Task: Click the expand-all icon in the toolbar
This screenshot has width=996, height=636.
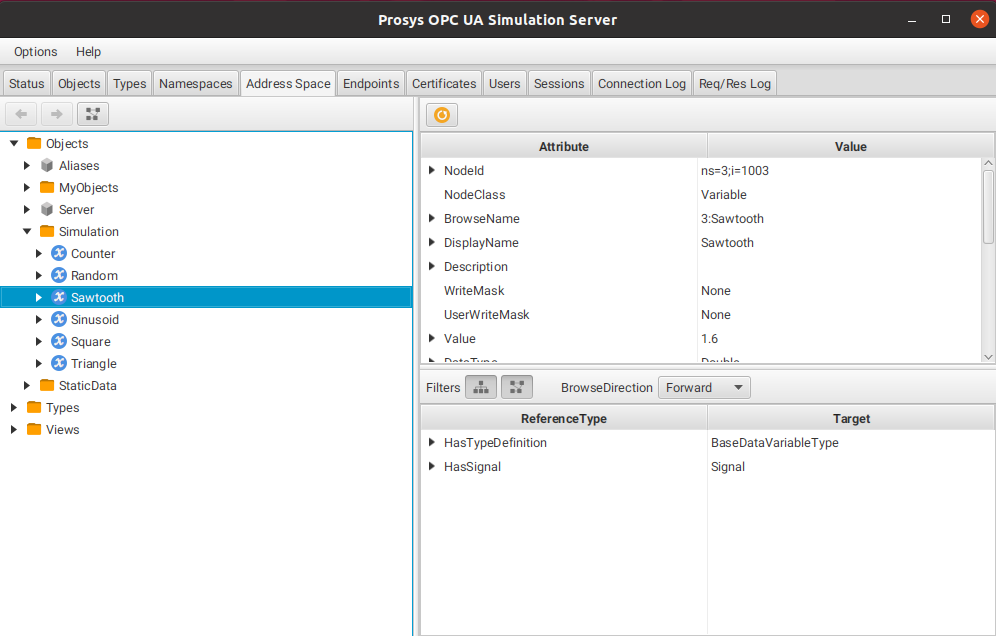Action: pos(92,114)
